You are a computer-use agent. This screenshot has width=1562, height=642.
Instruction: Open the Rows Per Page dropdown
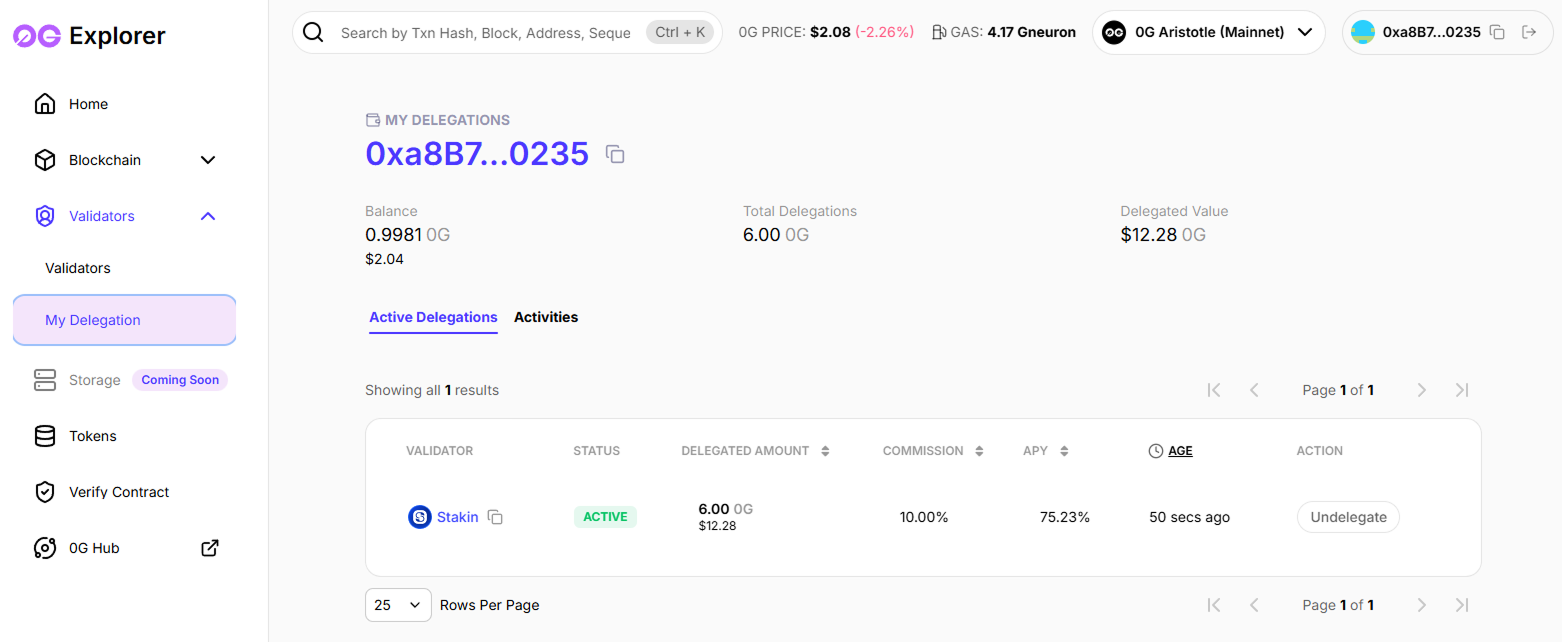pos(398,605)
